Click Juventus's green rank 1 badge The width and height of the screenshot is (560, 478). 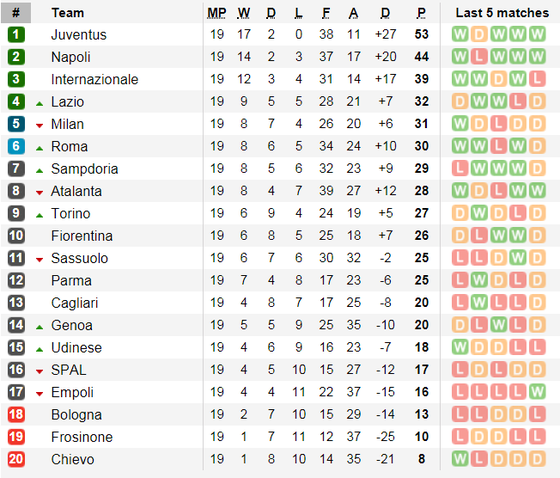[16, 35]
